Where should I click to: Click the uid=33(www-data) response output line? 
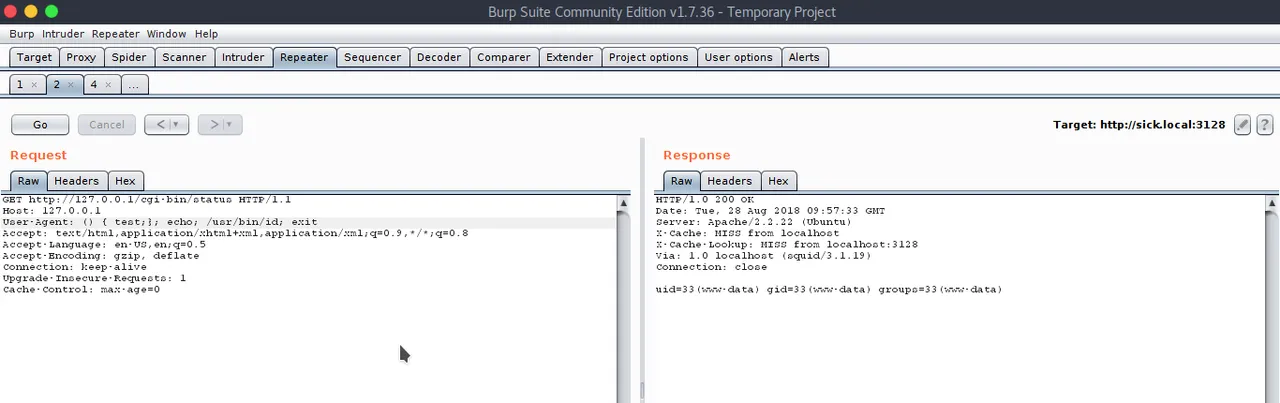pyautogui.click(x=829, y=289)
